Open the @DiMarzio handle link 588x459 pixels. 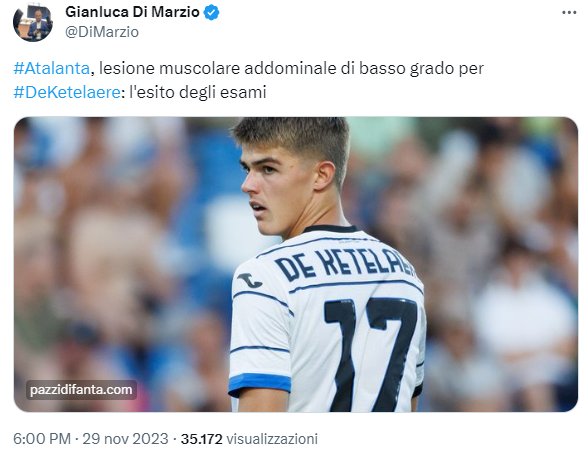click(102, 32)
